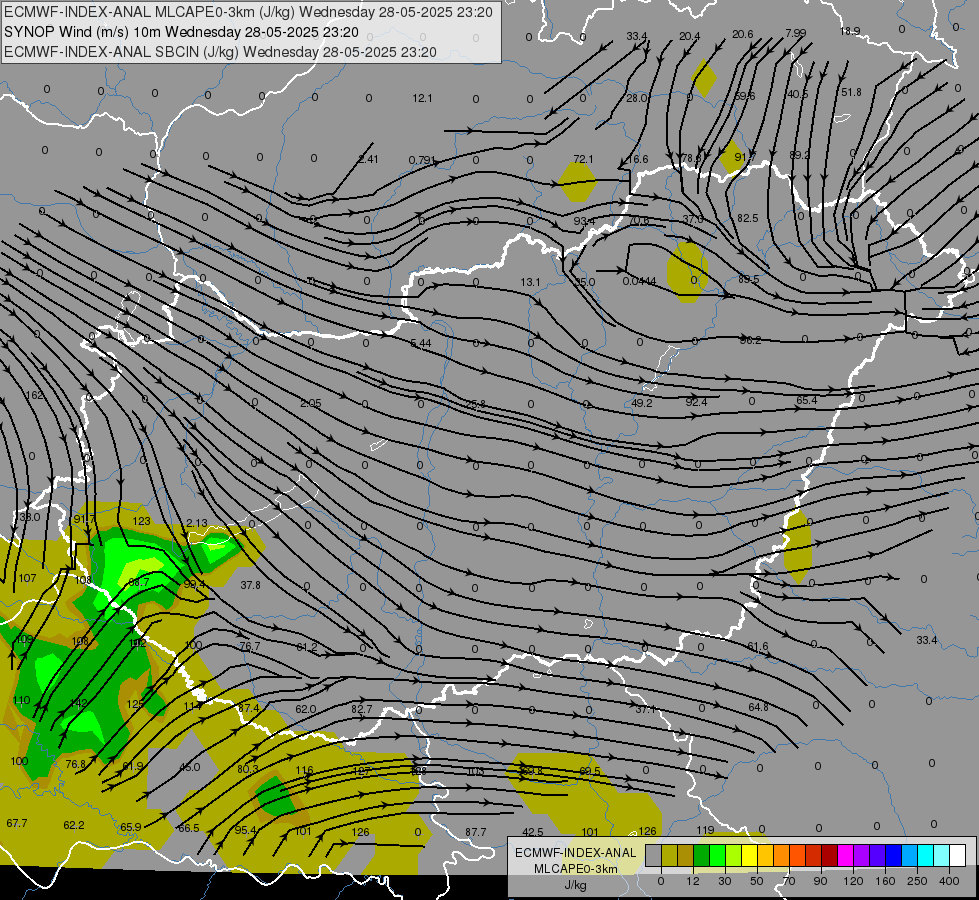The height and width of the screenshot is (900, 979).
Task: Click the map value 45.0
Action: tap(190, 767)
